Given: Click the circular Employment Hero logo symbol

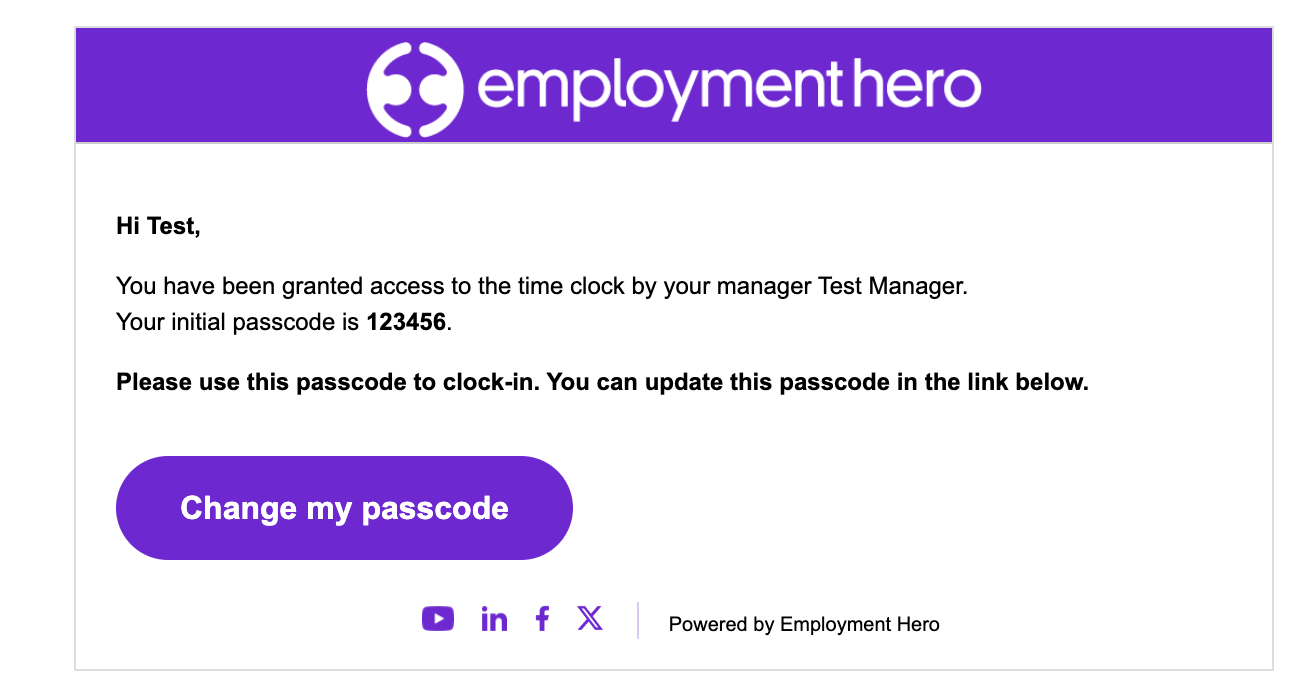Looking at the screenshot, I should coord(414,87).
